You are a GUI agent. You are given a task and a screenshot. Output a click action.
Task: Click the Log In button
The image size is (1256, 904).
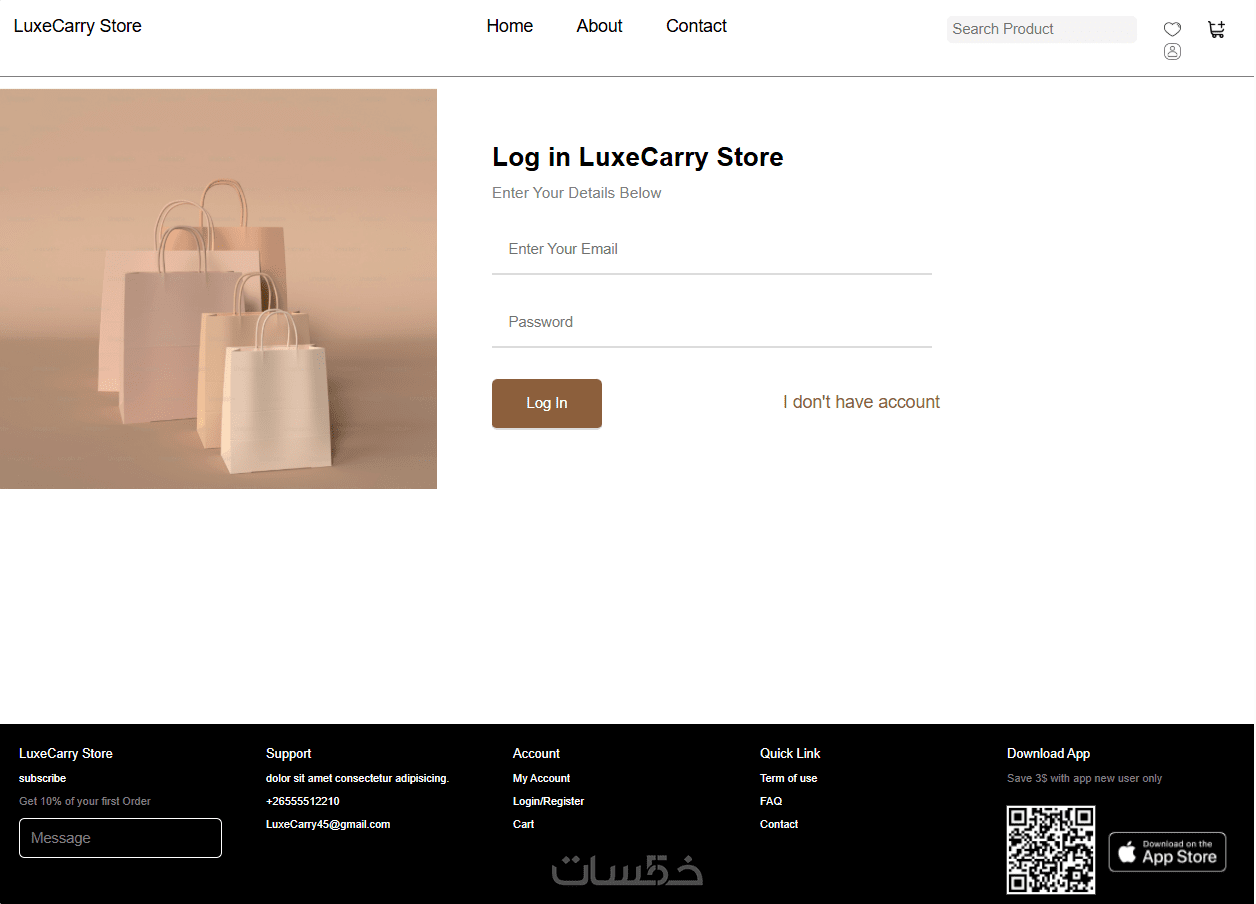(x=547, y=403)
